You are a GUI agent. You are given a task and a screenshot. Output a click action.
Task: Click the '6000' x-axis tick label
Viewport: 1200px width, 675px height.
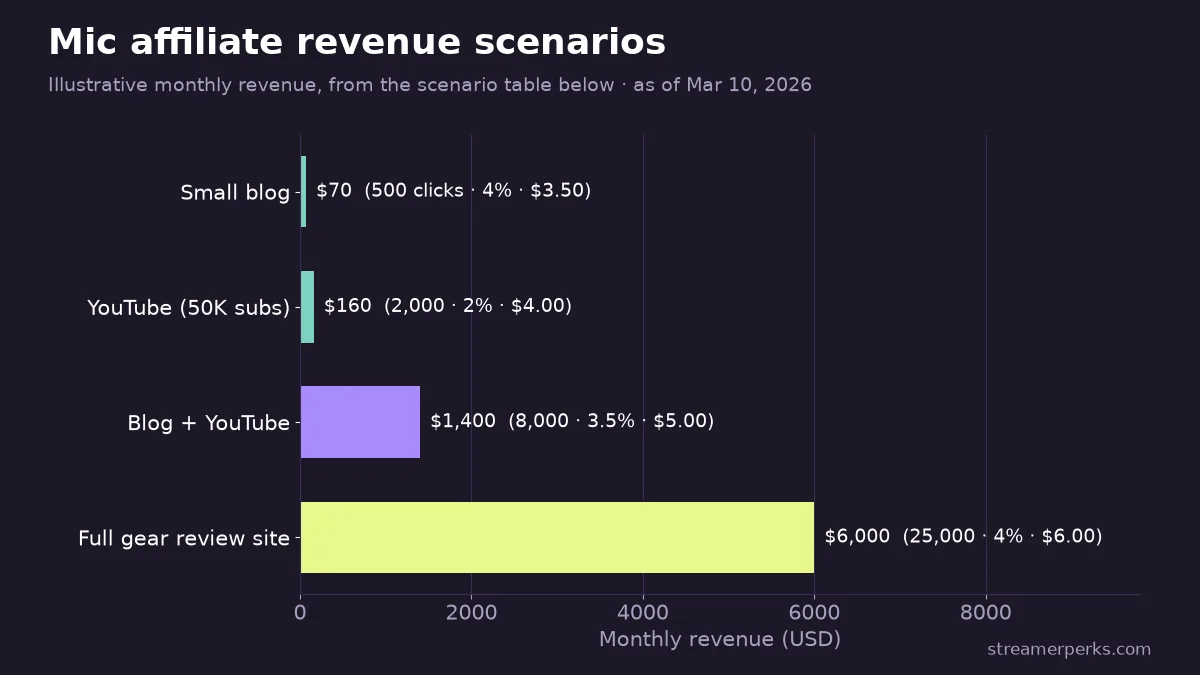(814, 613)
